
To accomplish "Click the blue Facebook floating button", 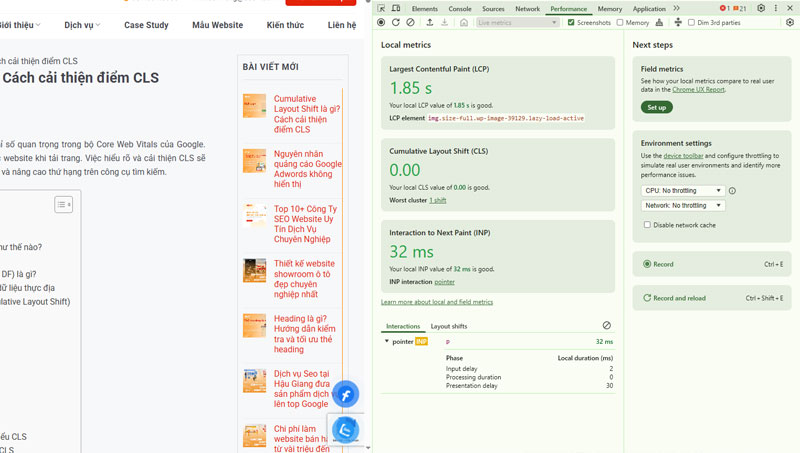I will [346, 394].
